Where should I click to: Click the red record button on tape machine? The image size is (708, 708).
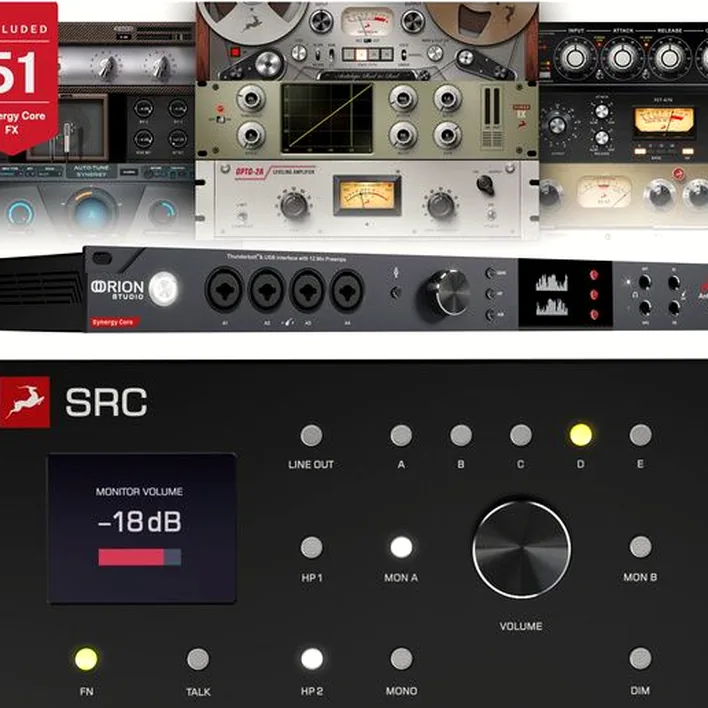click(x=235, y=52)
